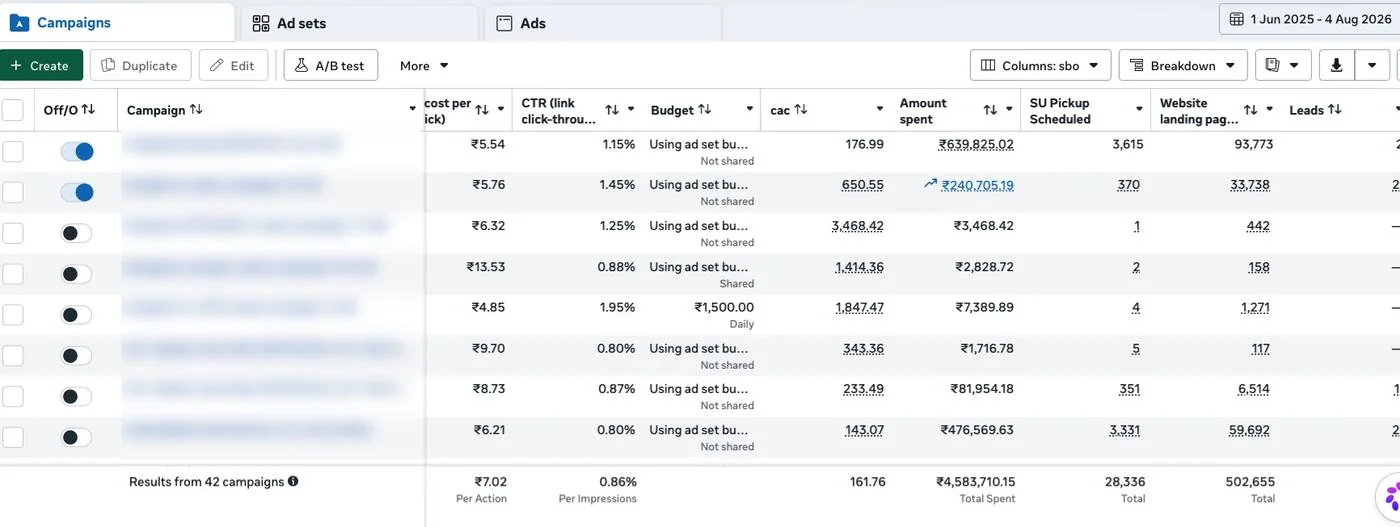Click the calendar icon in date range
Viewport: 1400px width, 527px height.
(1237, 19)
